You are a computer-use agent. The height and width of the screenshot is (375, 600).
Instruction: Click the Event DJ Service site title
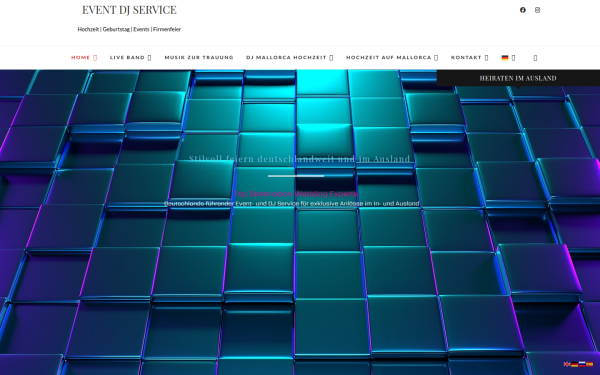129,10
